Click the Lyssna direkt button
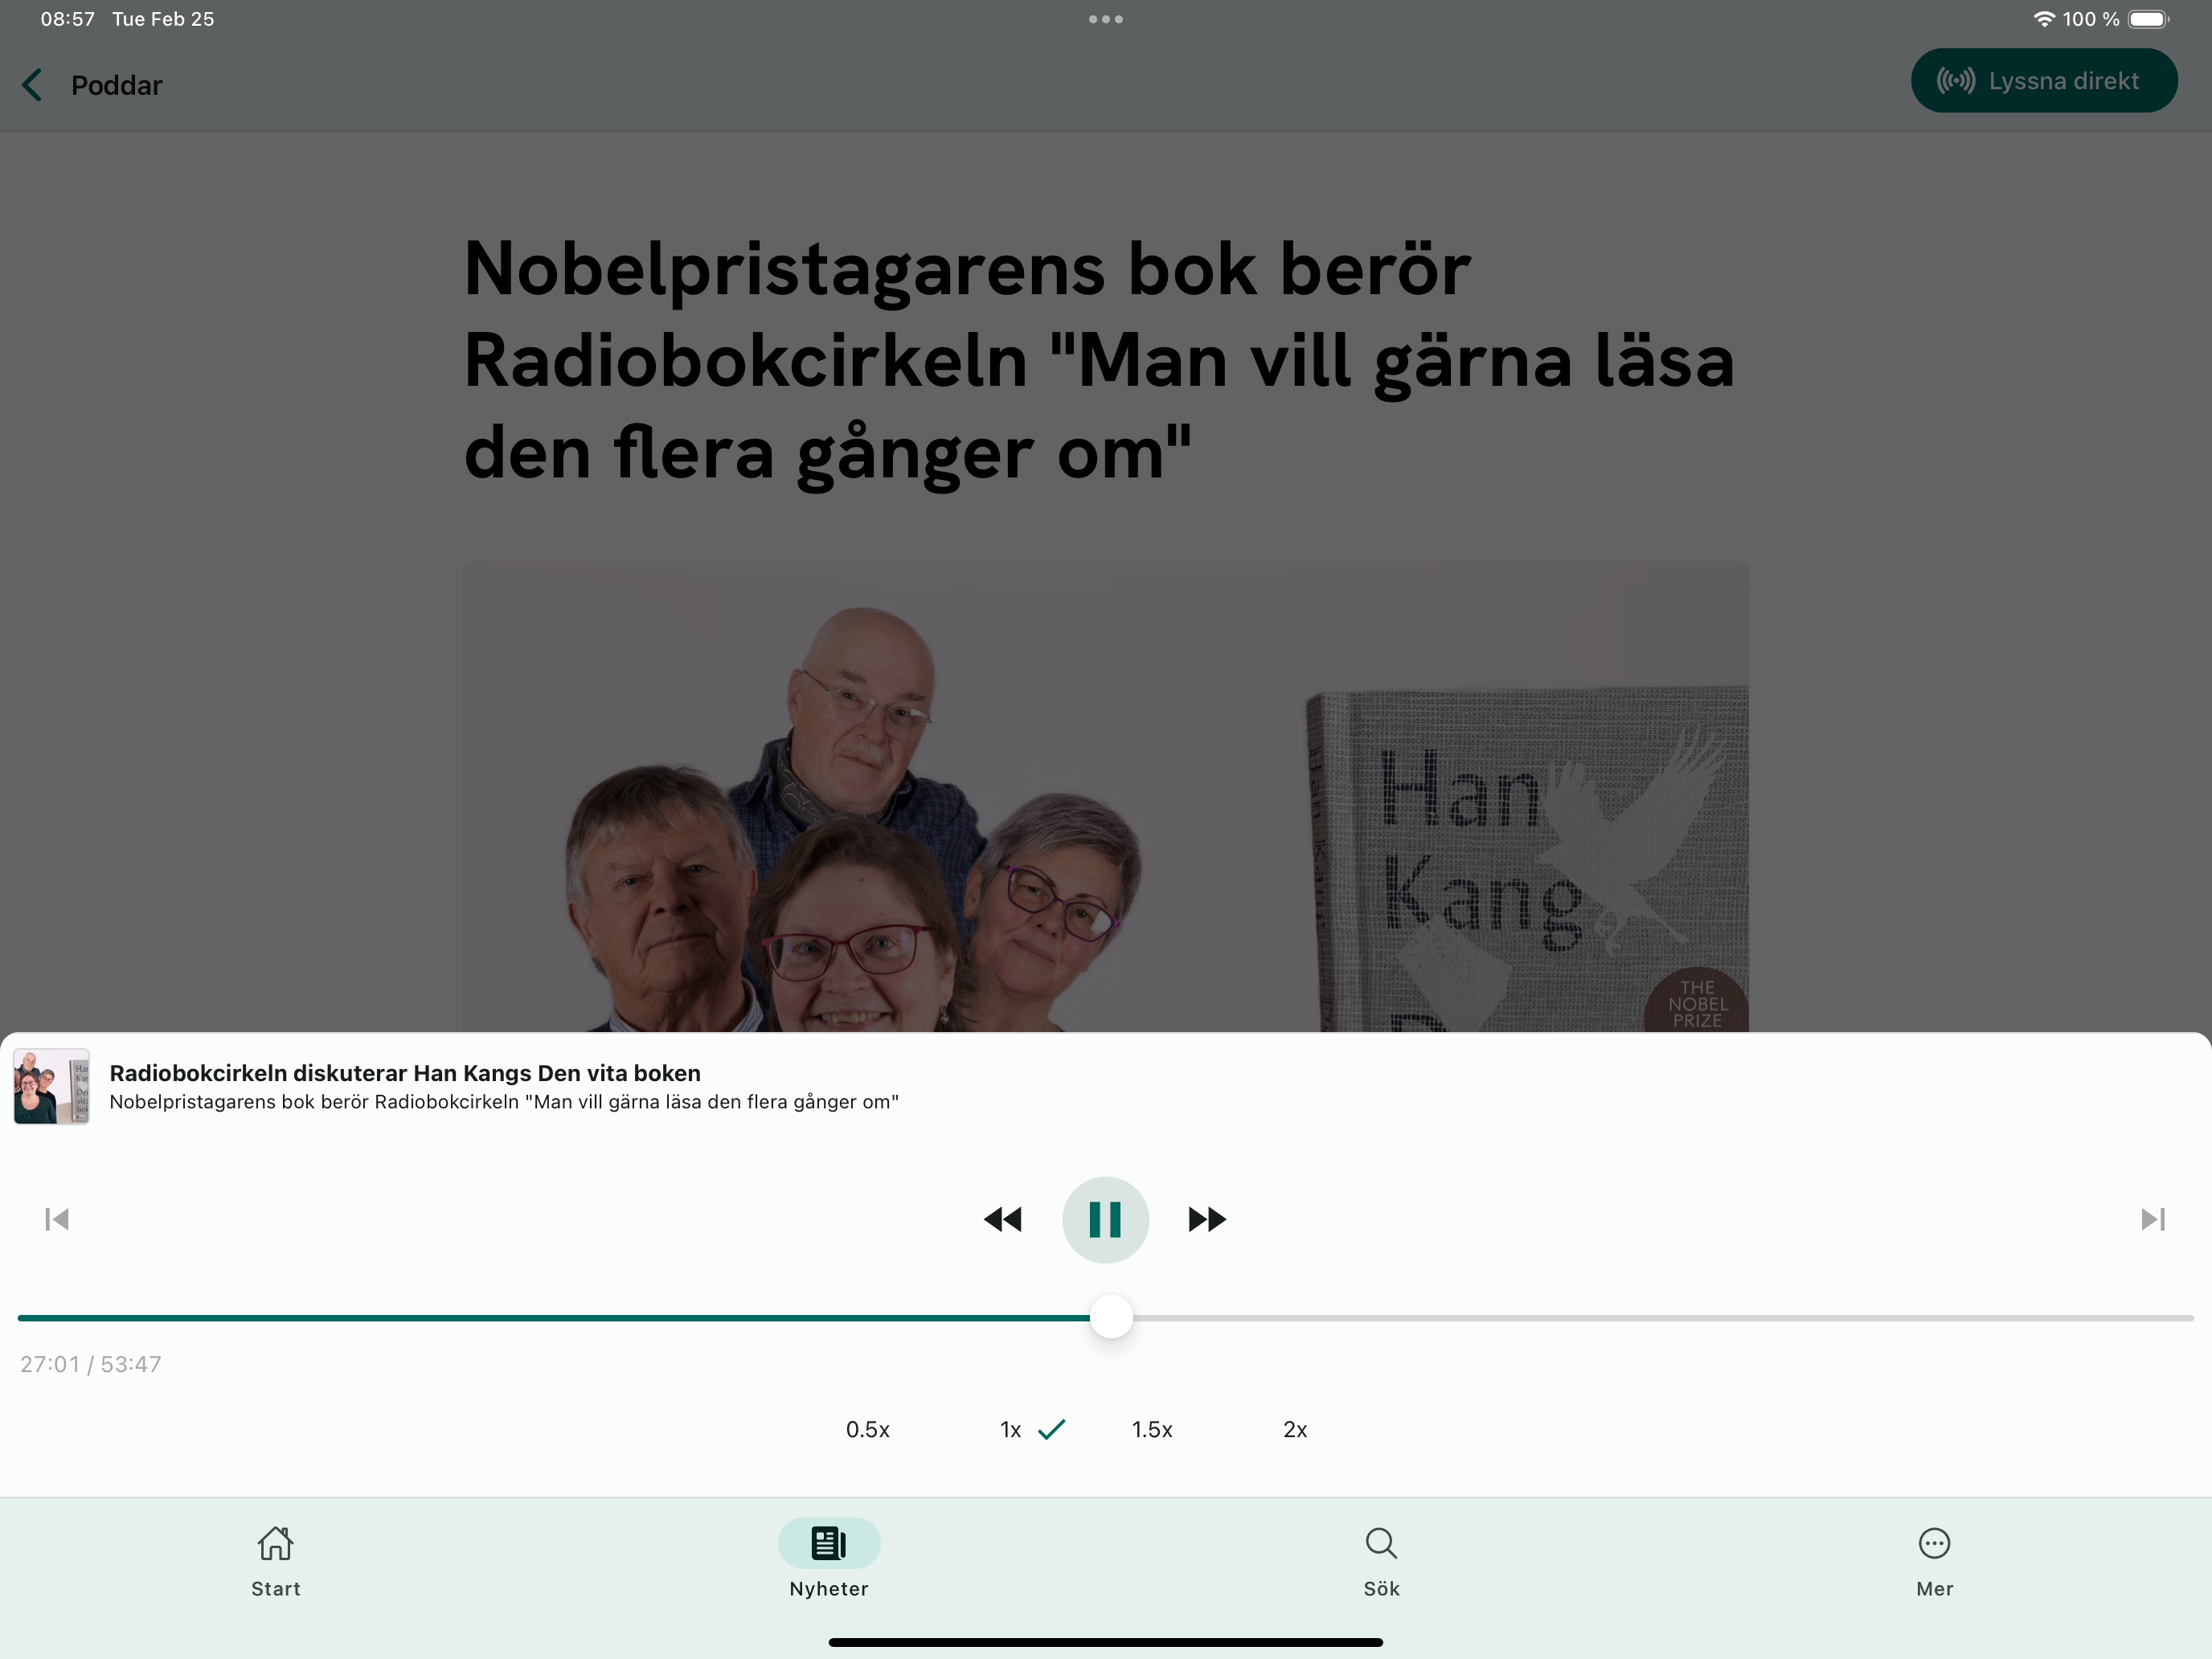Screen dimensions: 2212x1659 (x=2043, y=81)
